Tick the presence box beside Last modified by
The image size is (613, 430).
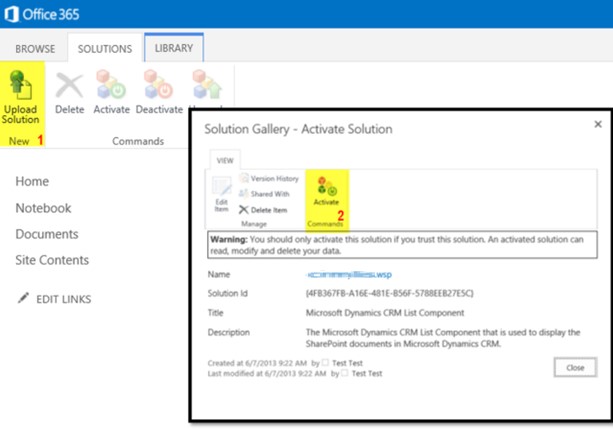point(344,373)
